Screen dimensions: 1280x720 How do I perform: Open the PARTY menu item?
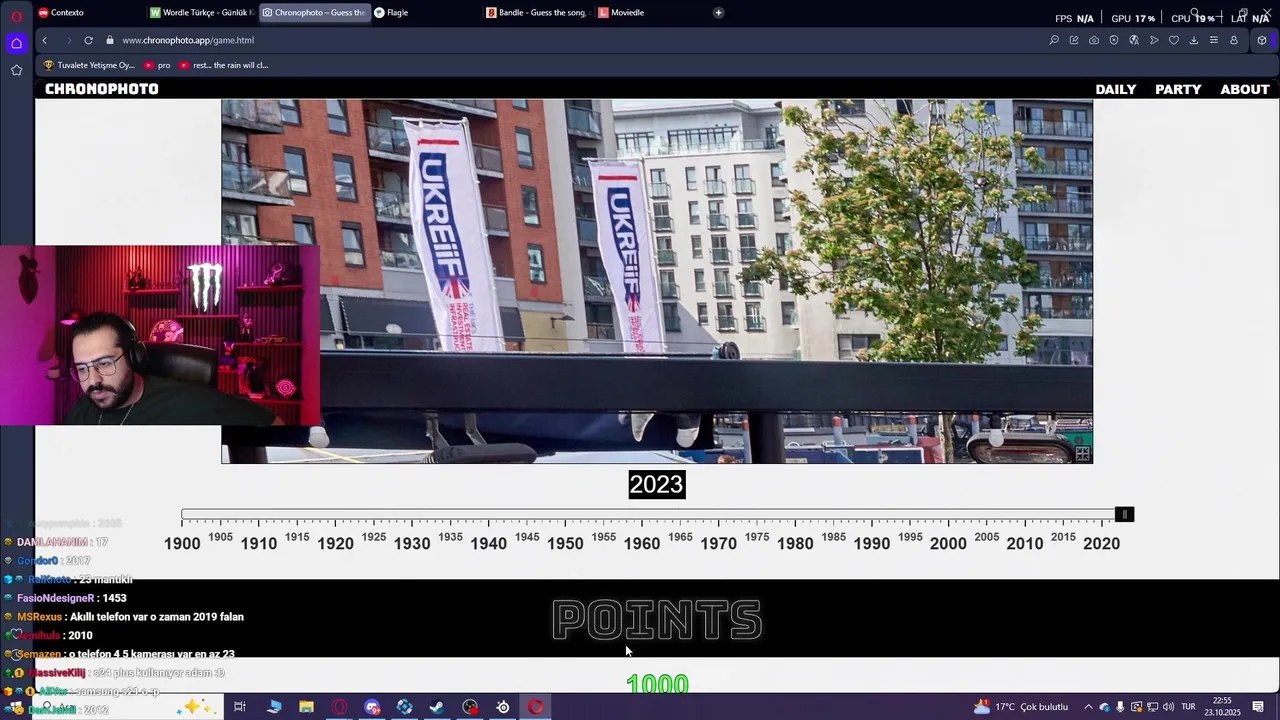(1178, 89)
